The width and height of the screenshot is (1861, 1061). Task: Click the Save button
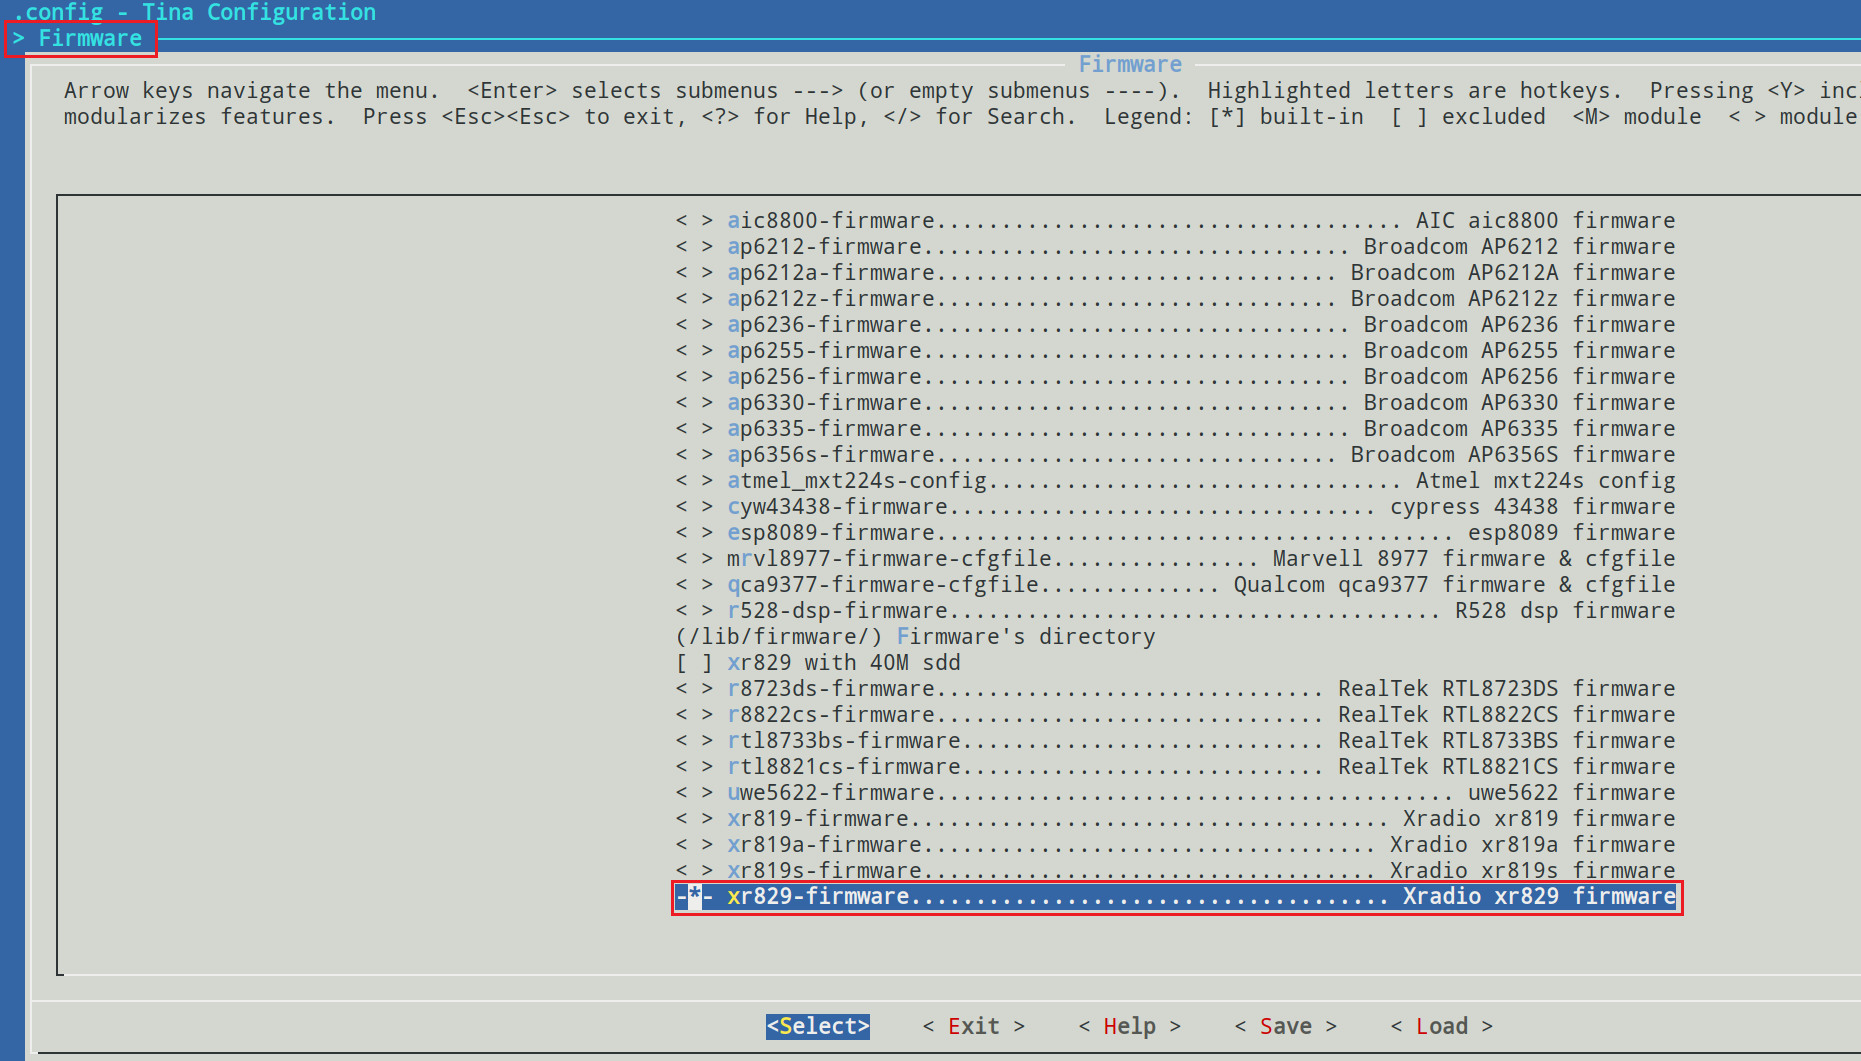click(1286, 1026)
